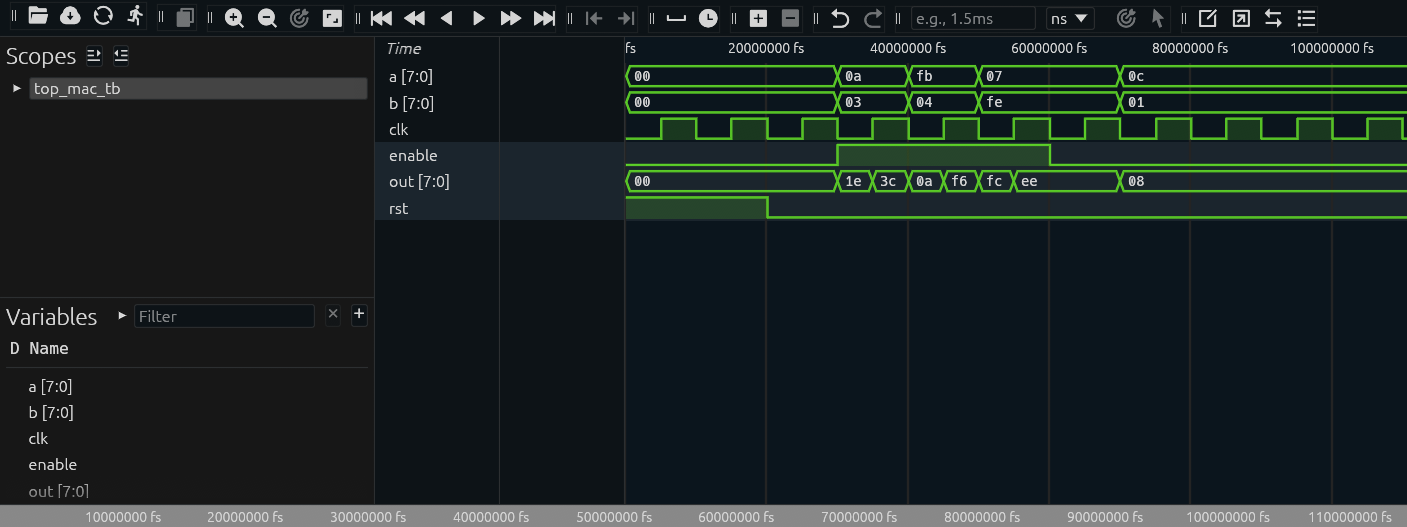The height and width of the screenshot is (527, 1407).
Task: Click the open external arrow square icon
Action: click(1240, 18)
